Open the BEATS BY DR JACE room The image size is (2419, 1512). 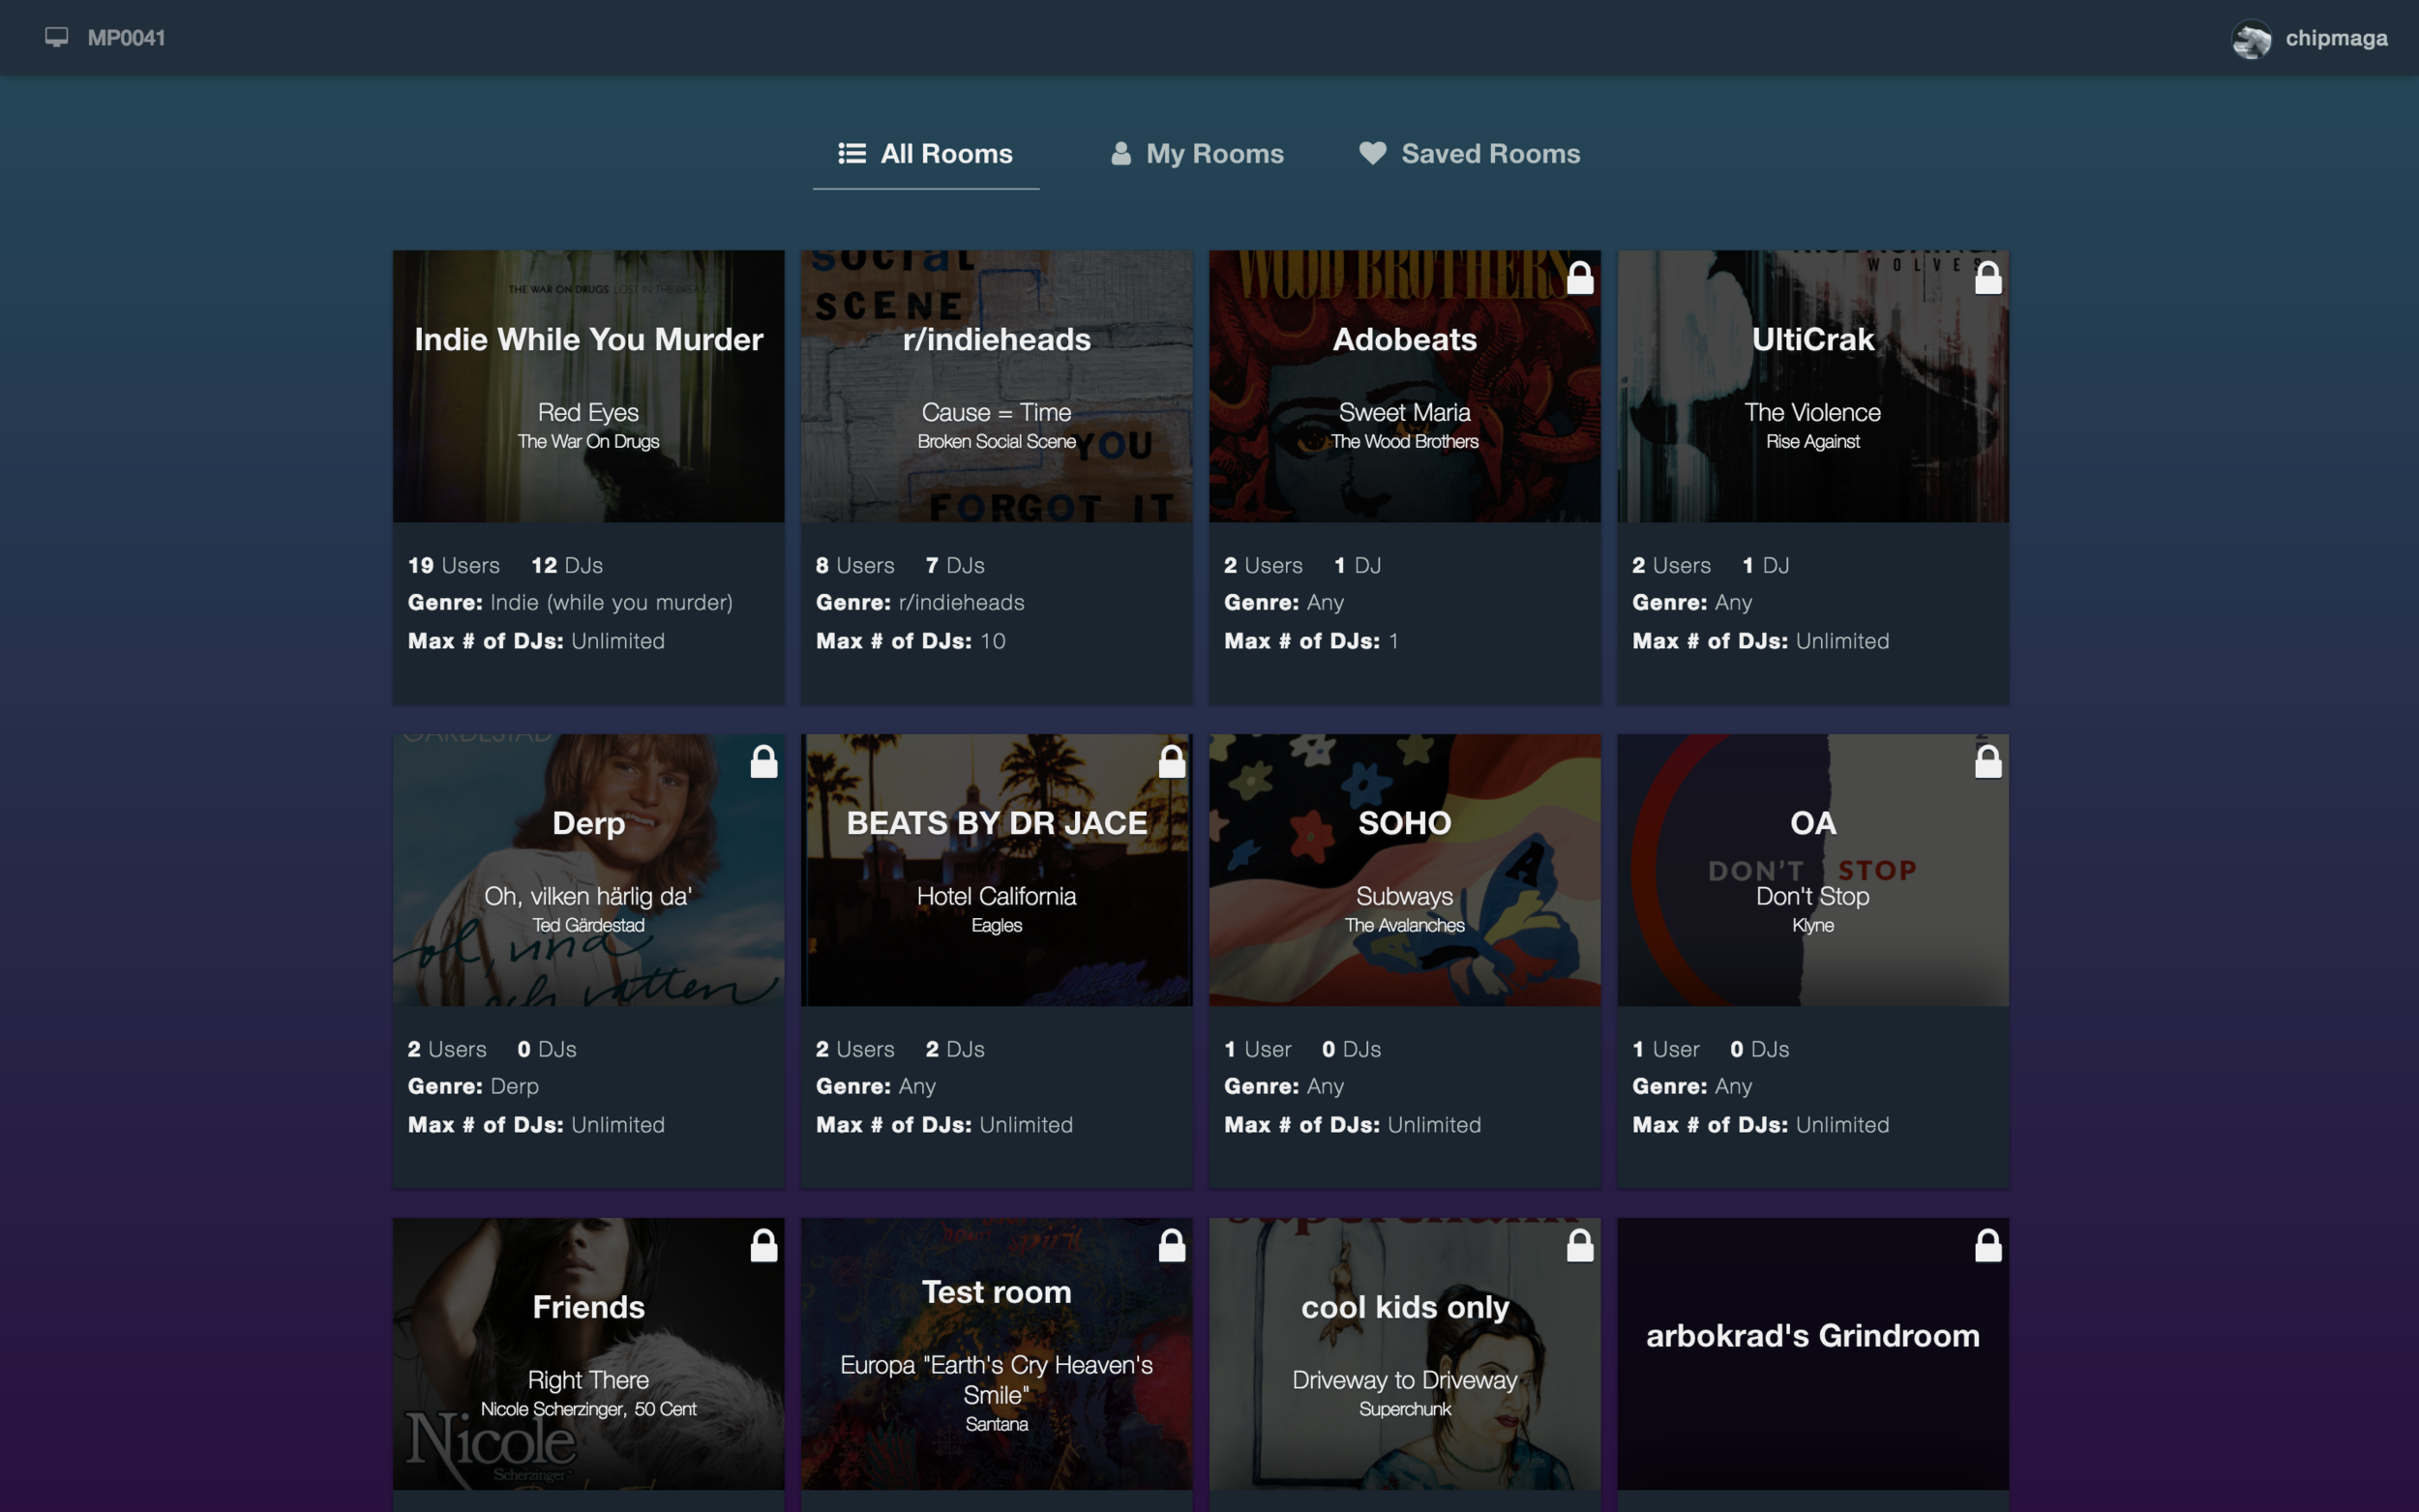point(996,870)
